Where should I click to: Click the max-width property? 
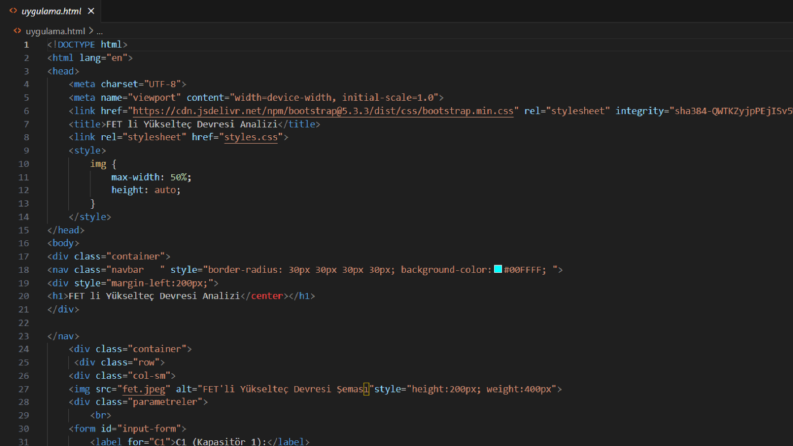pos(135,177)
